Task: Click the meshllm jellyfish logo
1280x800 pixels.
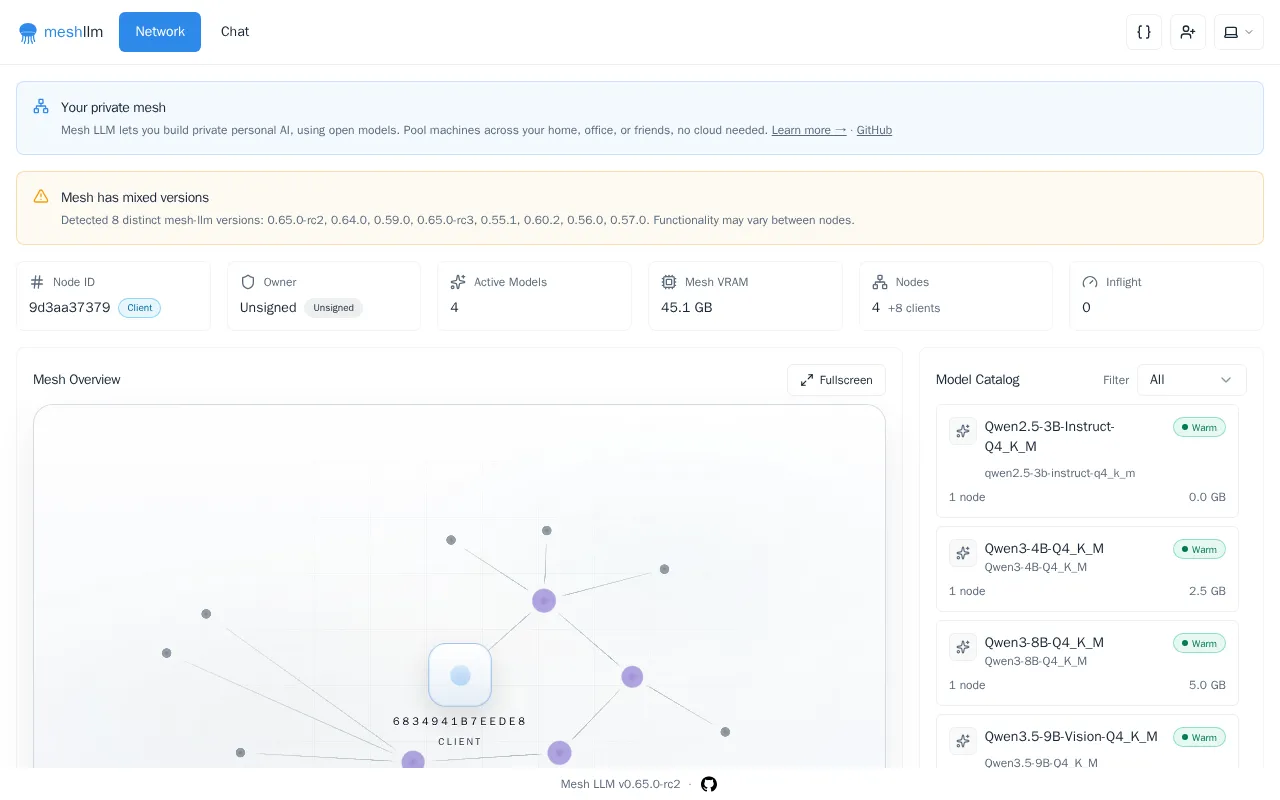Action: (28, 32)
